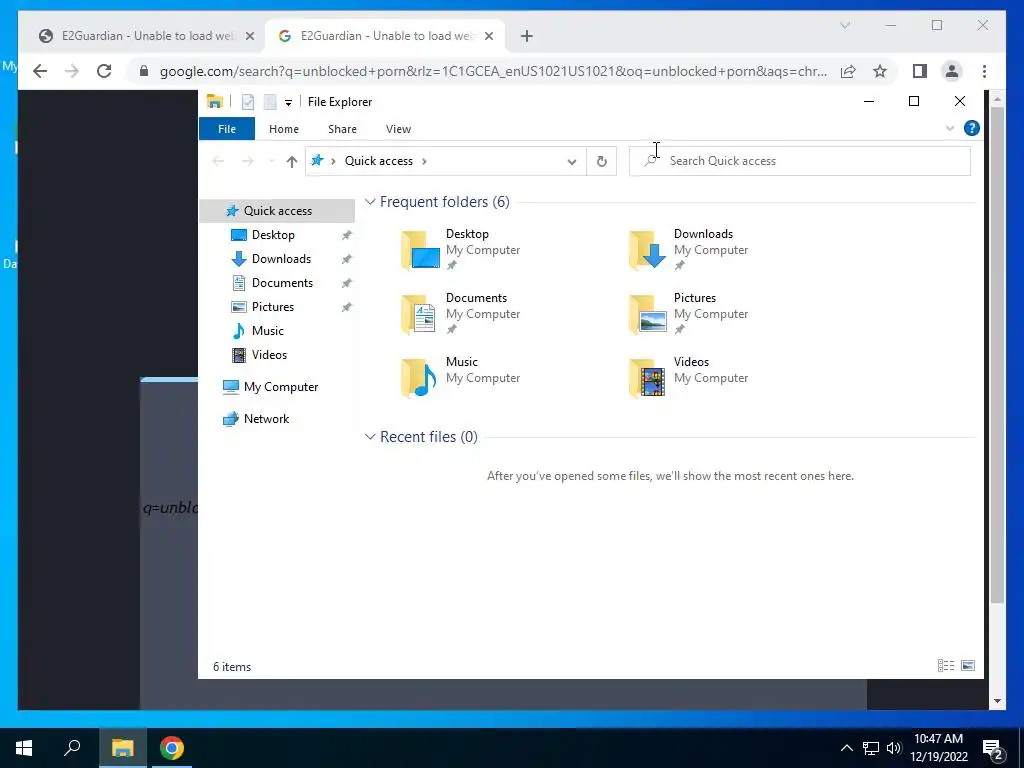Screen dimensions: 1024x768
Task: Select the Pictures folder icon in Frequent folders
Action: (647, 313)
